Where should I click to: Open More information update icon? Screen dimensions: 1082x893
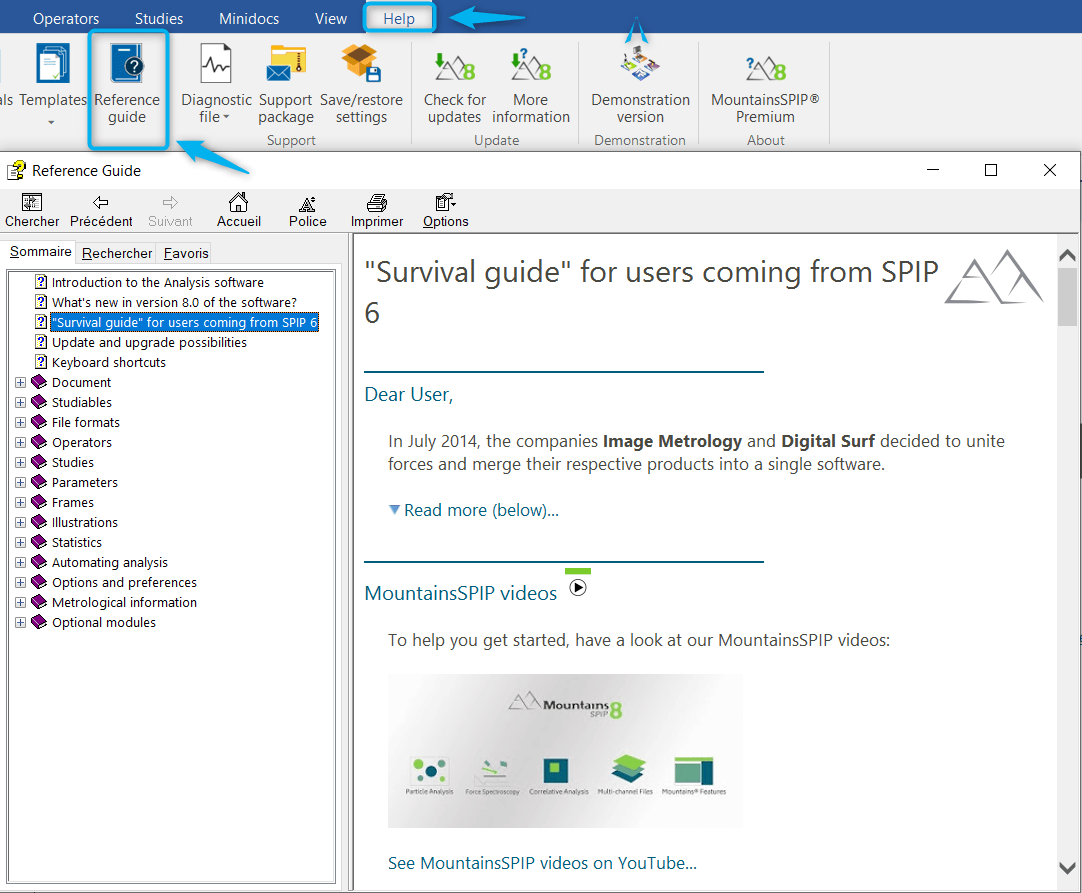click(531, 68)
